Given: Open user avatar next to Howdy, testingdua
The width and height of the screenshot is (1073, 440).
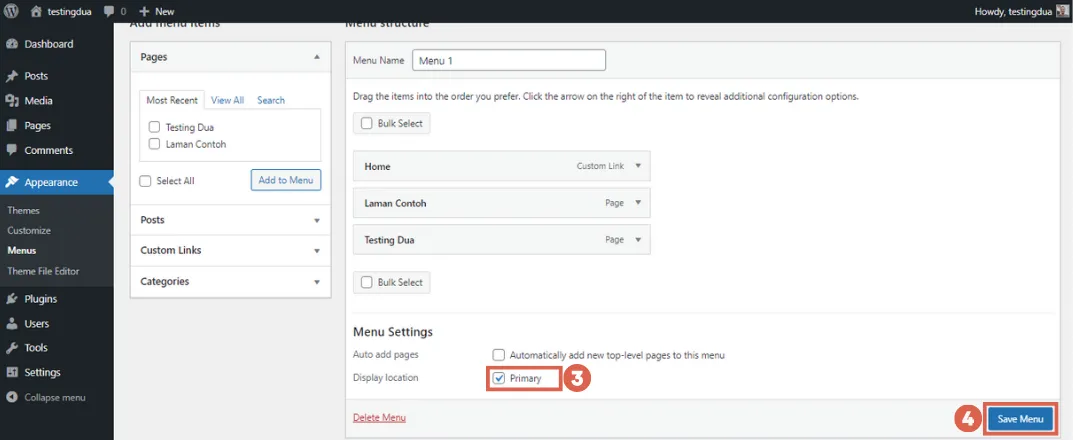Looking at the screenshot, I should point(1061,11).
